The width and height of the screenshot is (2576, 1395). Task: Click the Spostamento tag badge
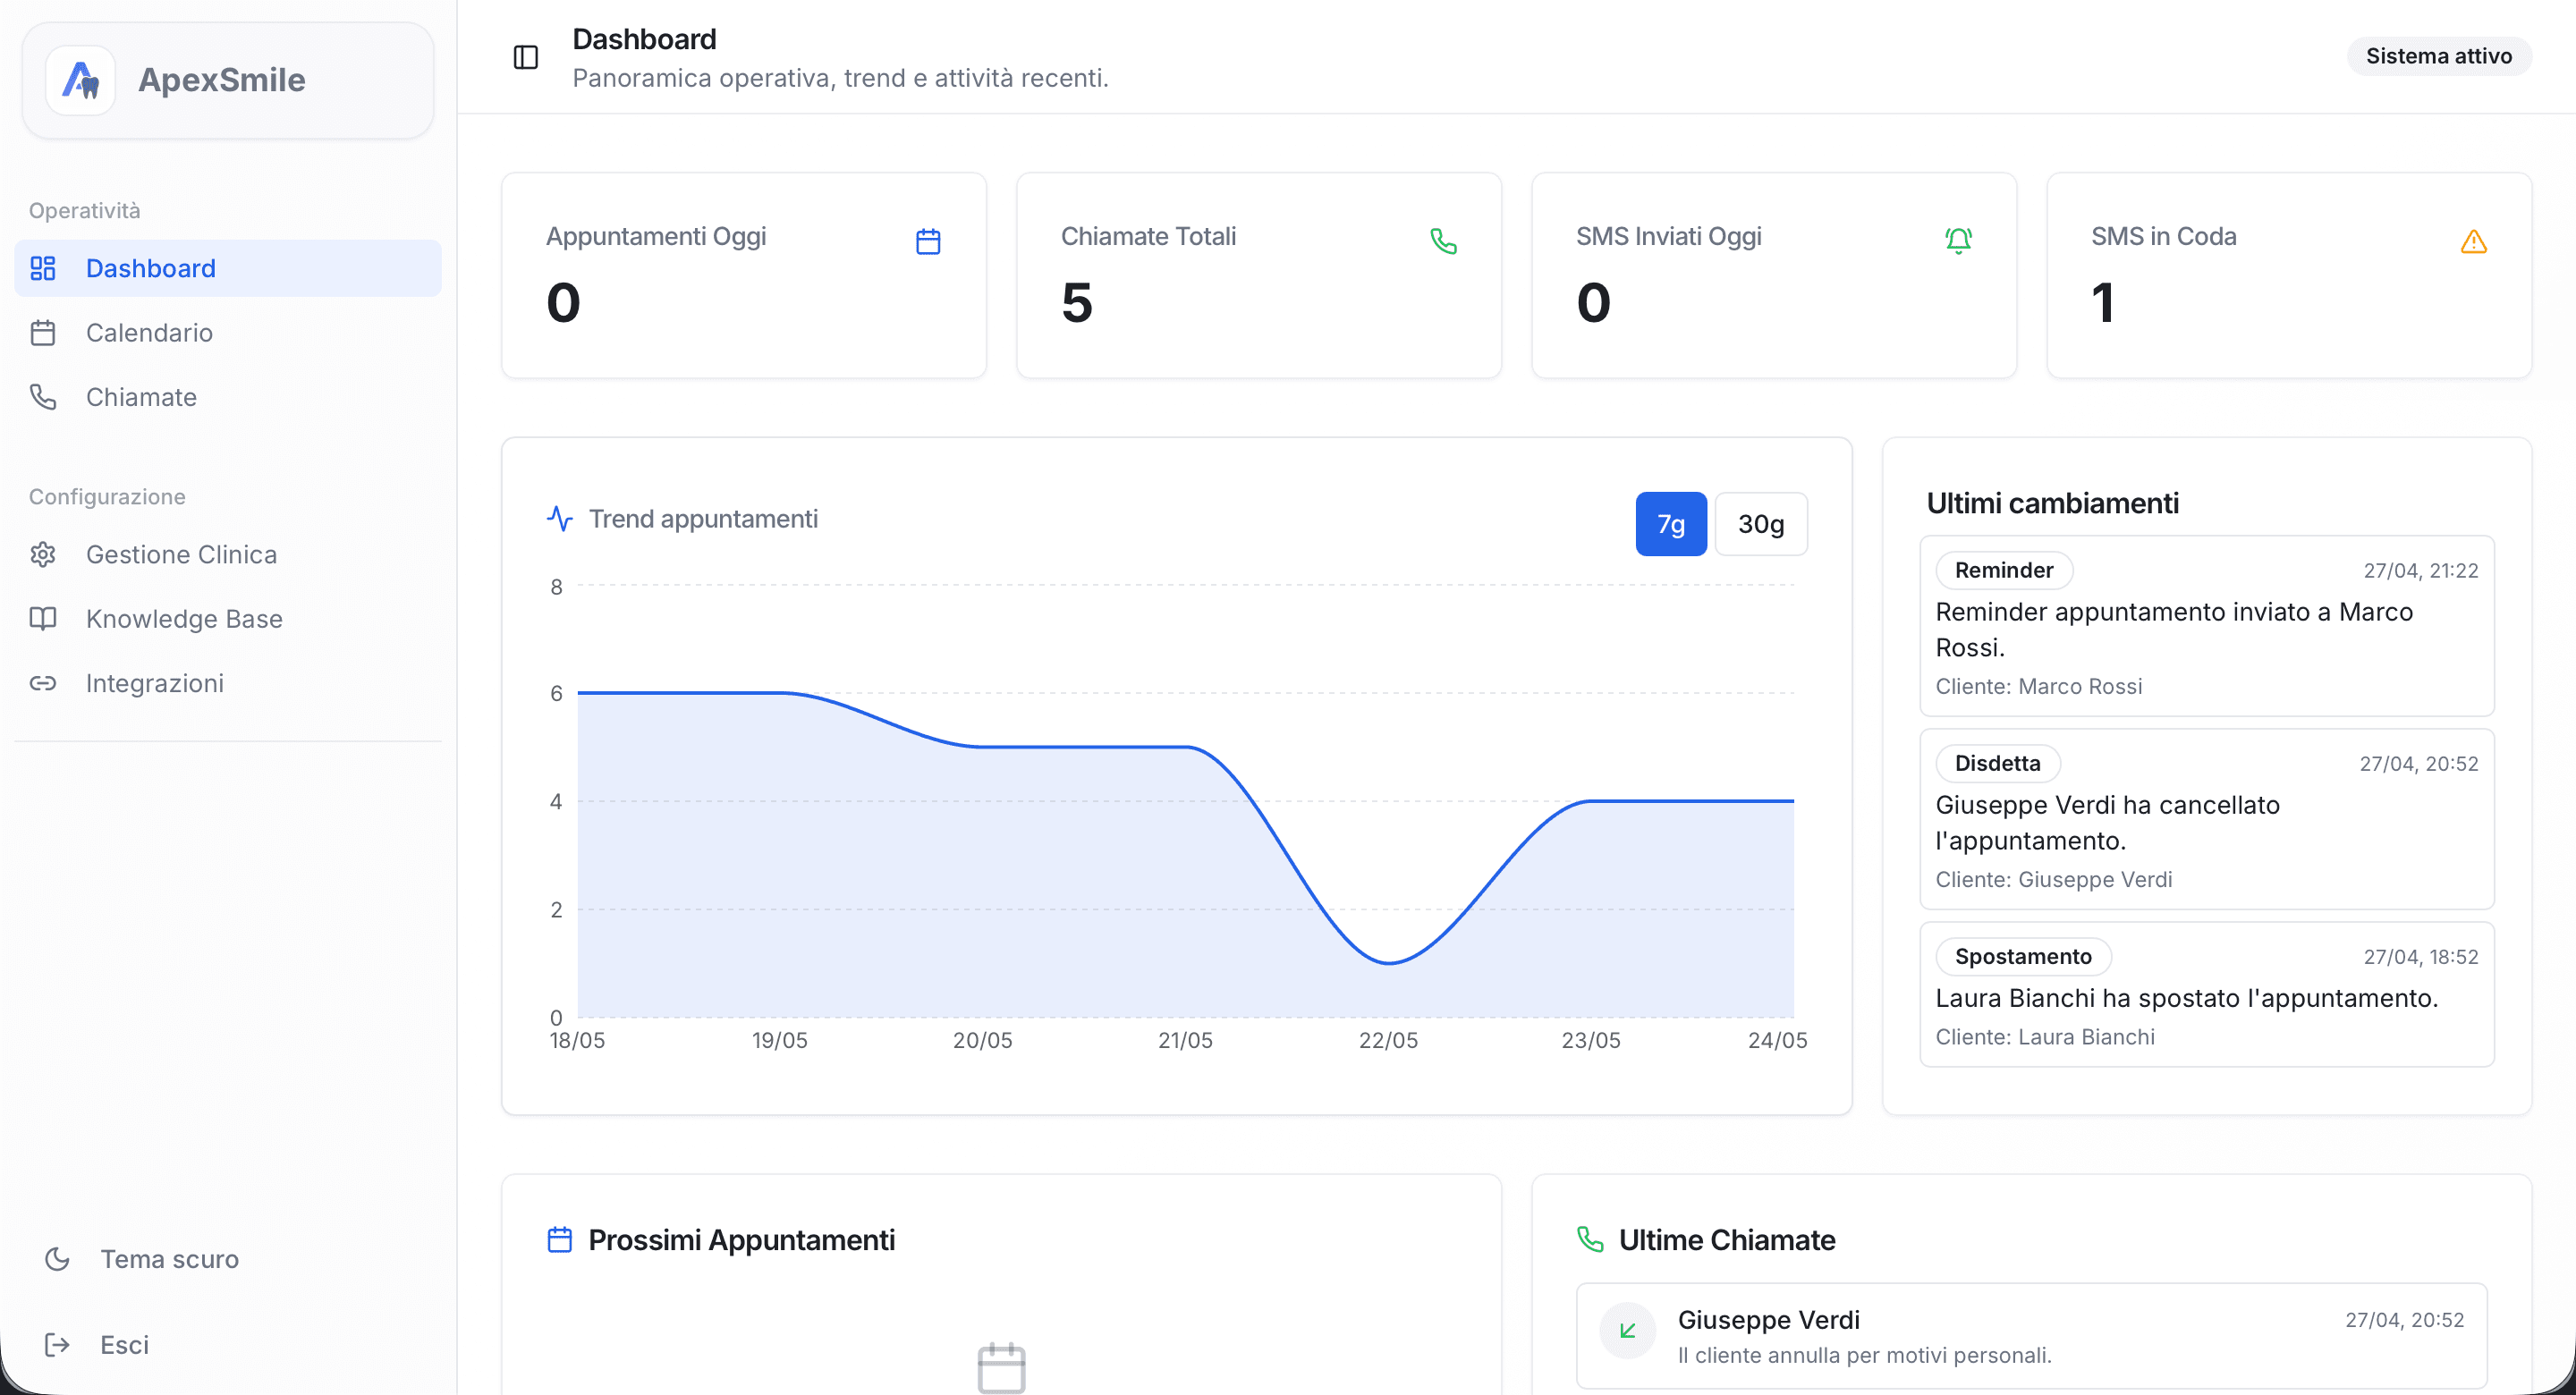click(2023, 956)
